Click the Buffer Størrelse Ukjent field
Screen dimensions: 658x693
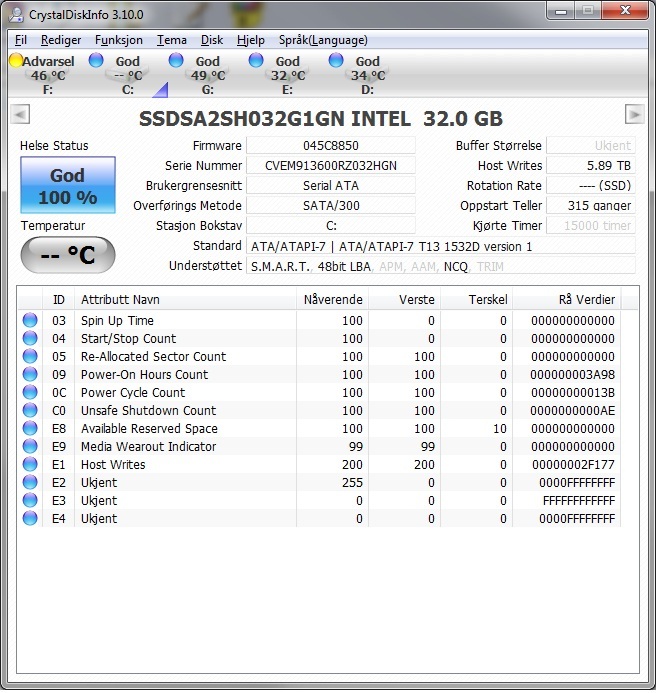[591, 145]
